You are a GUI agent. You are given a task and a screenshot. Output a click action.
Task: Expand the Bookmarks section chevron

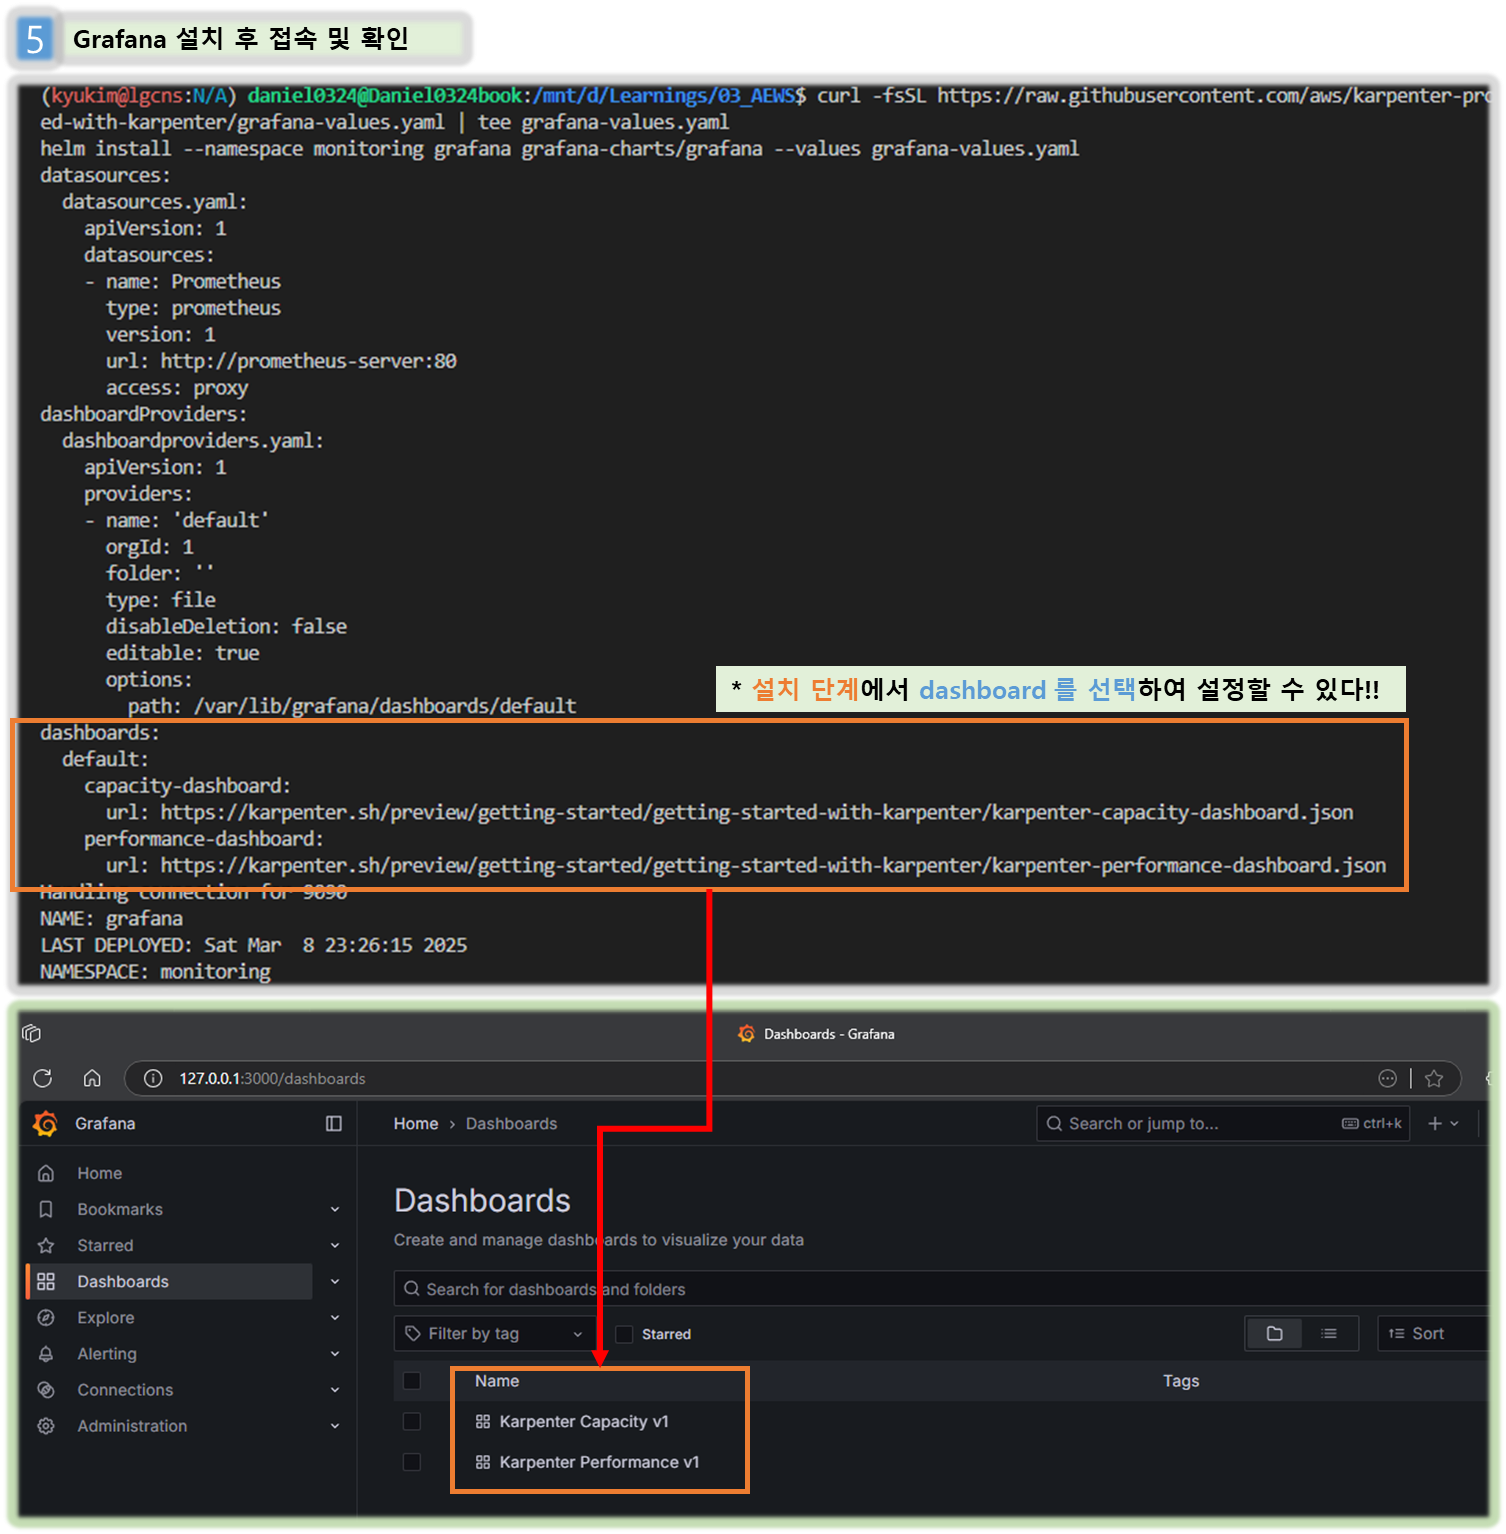click(x=335, y=1209)
